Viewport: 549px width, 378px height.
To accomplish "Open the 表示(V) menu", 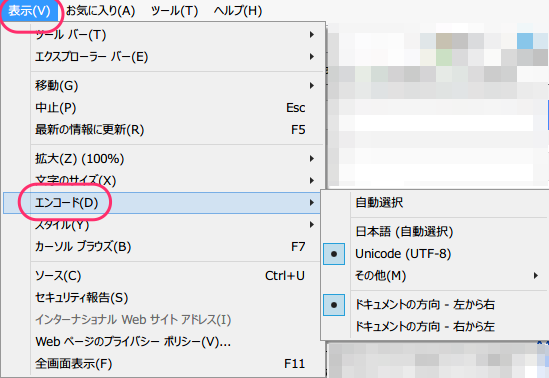I will 29,10.
